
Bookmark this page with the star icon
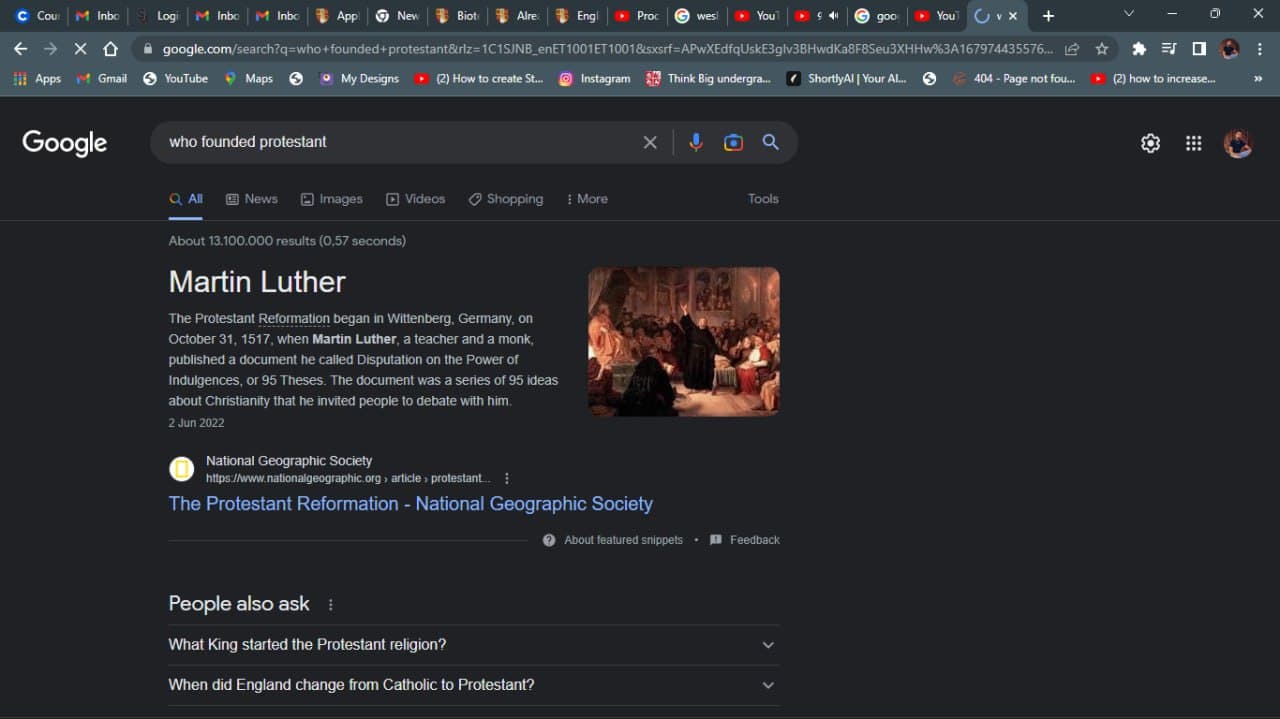1101,49
